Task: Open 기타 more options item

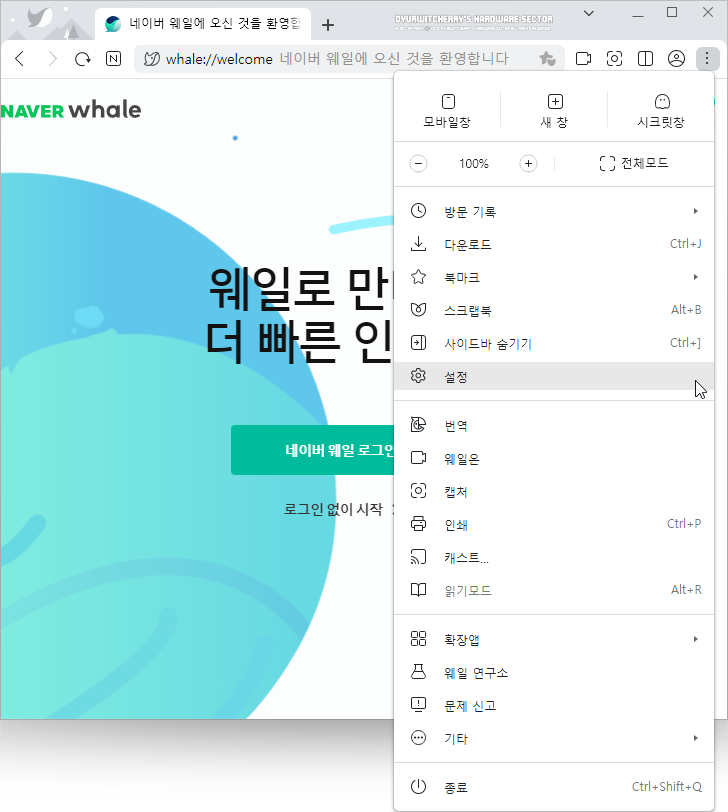Action: tap(554, 738)
